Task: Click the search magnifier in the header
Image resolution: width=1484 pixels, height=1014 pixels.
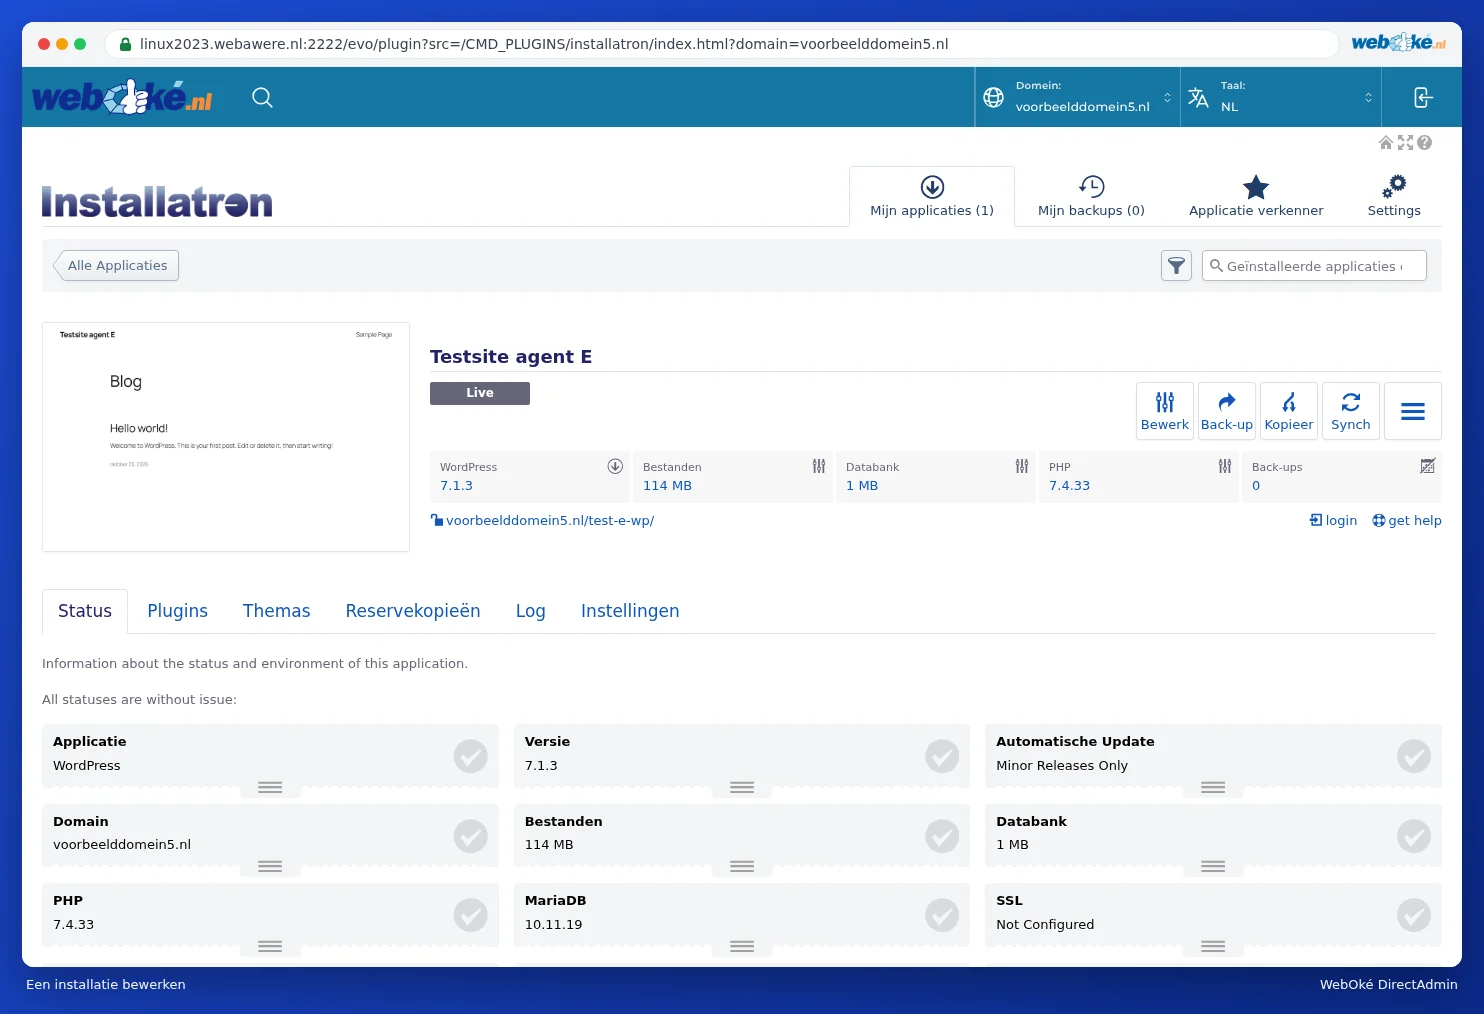Action: (x=262, y=97)
